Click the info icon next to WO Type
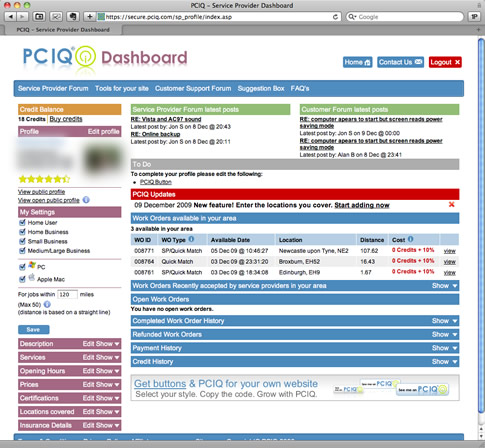Image resolution: width=485 pixels, height=448 pixels. 191,239
